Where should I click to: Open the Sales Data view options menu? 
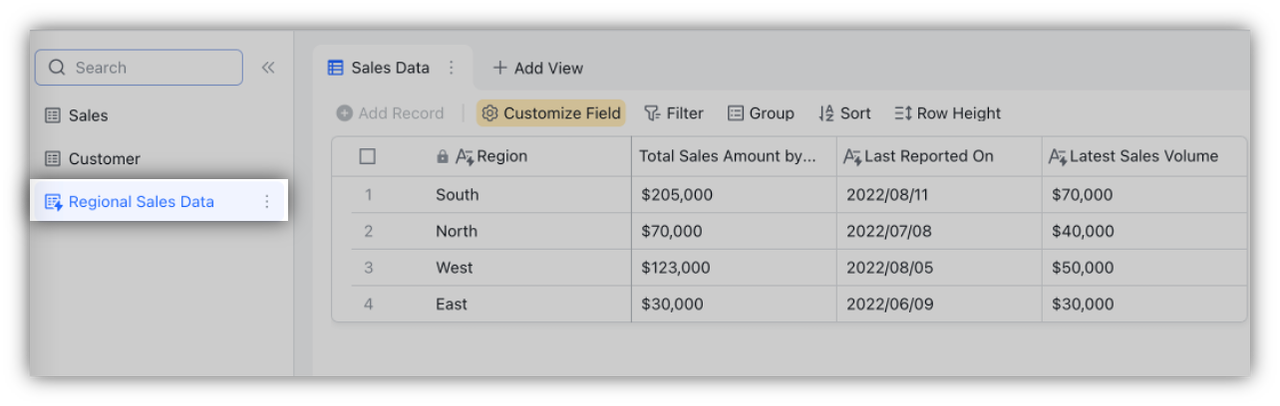tap(451, 68)
